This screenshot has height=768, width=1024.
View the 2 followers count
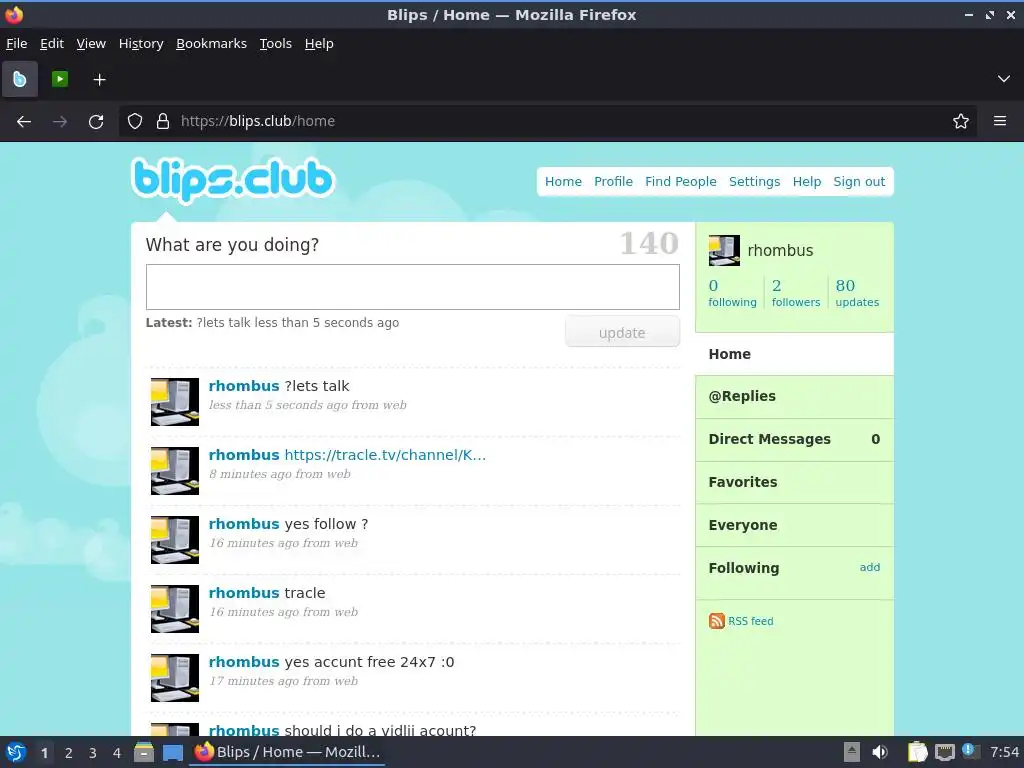coord(795,293)
